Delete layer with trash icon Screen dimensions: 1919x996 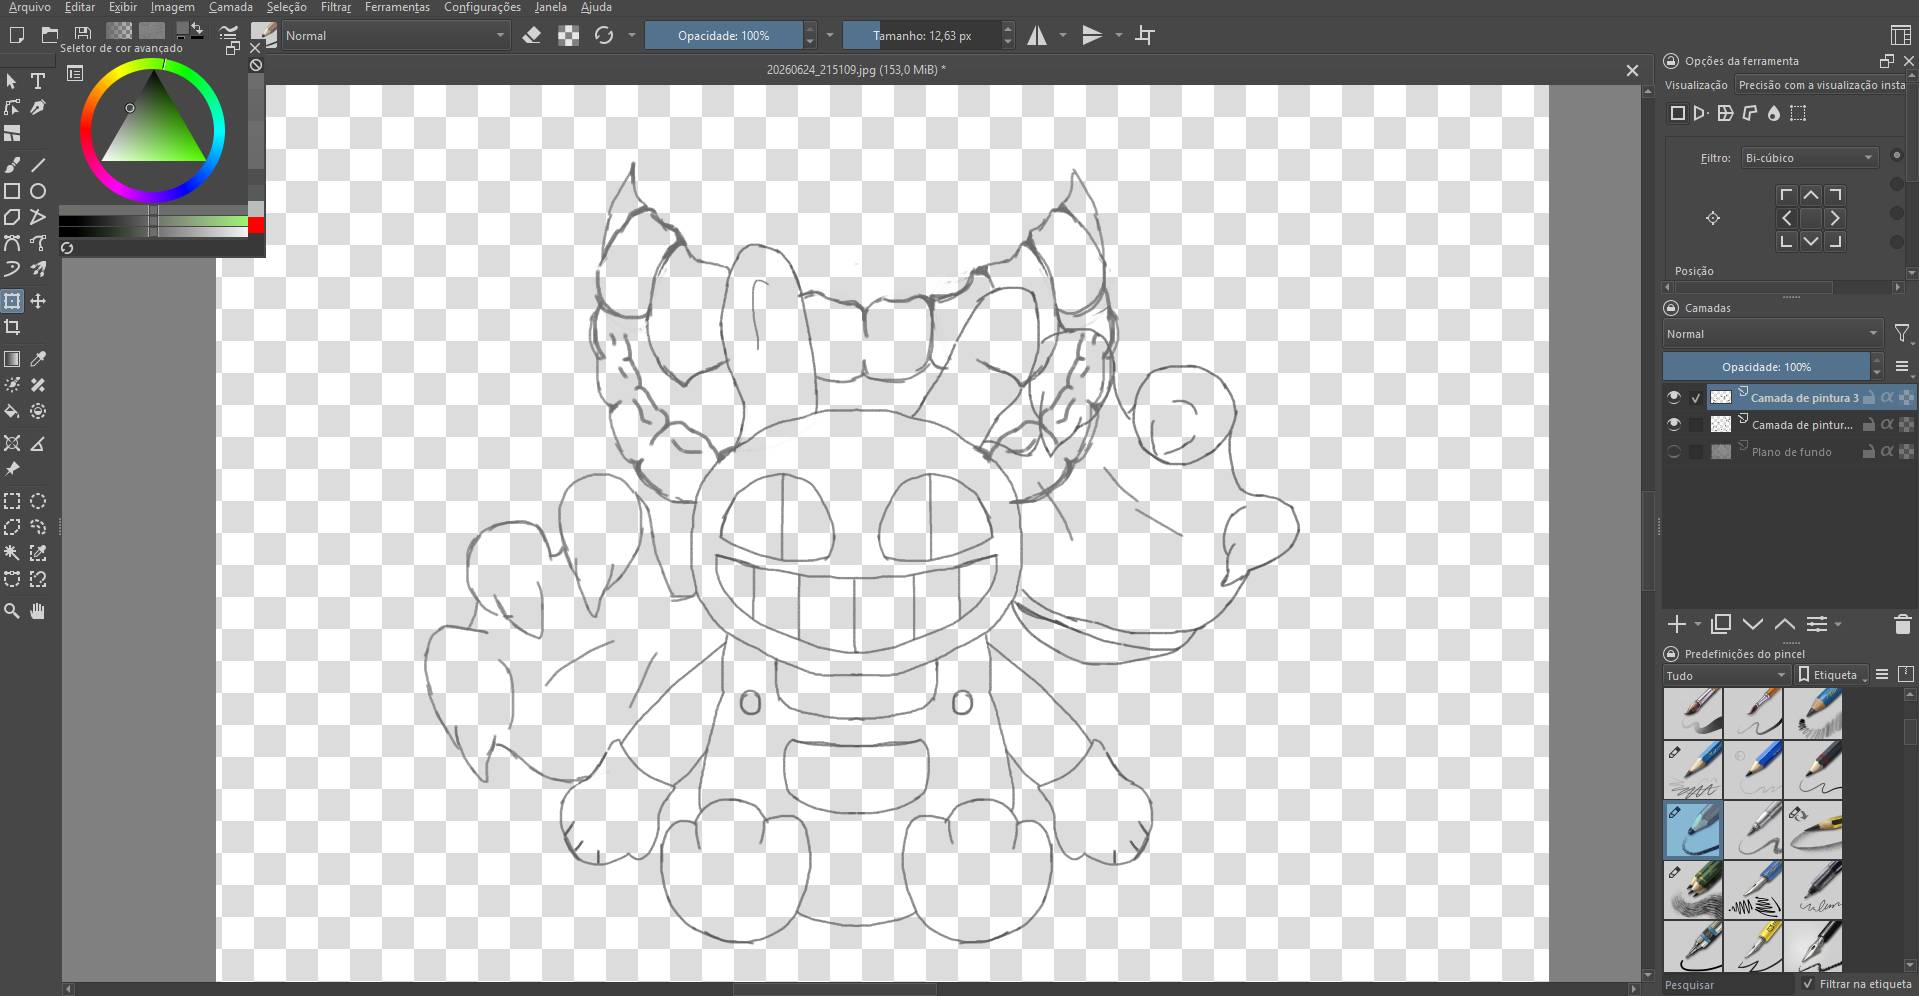click(x=1902, y=624)
